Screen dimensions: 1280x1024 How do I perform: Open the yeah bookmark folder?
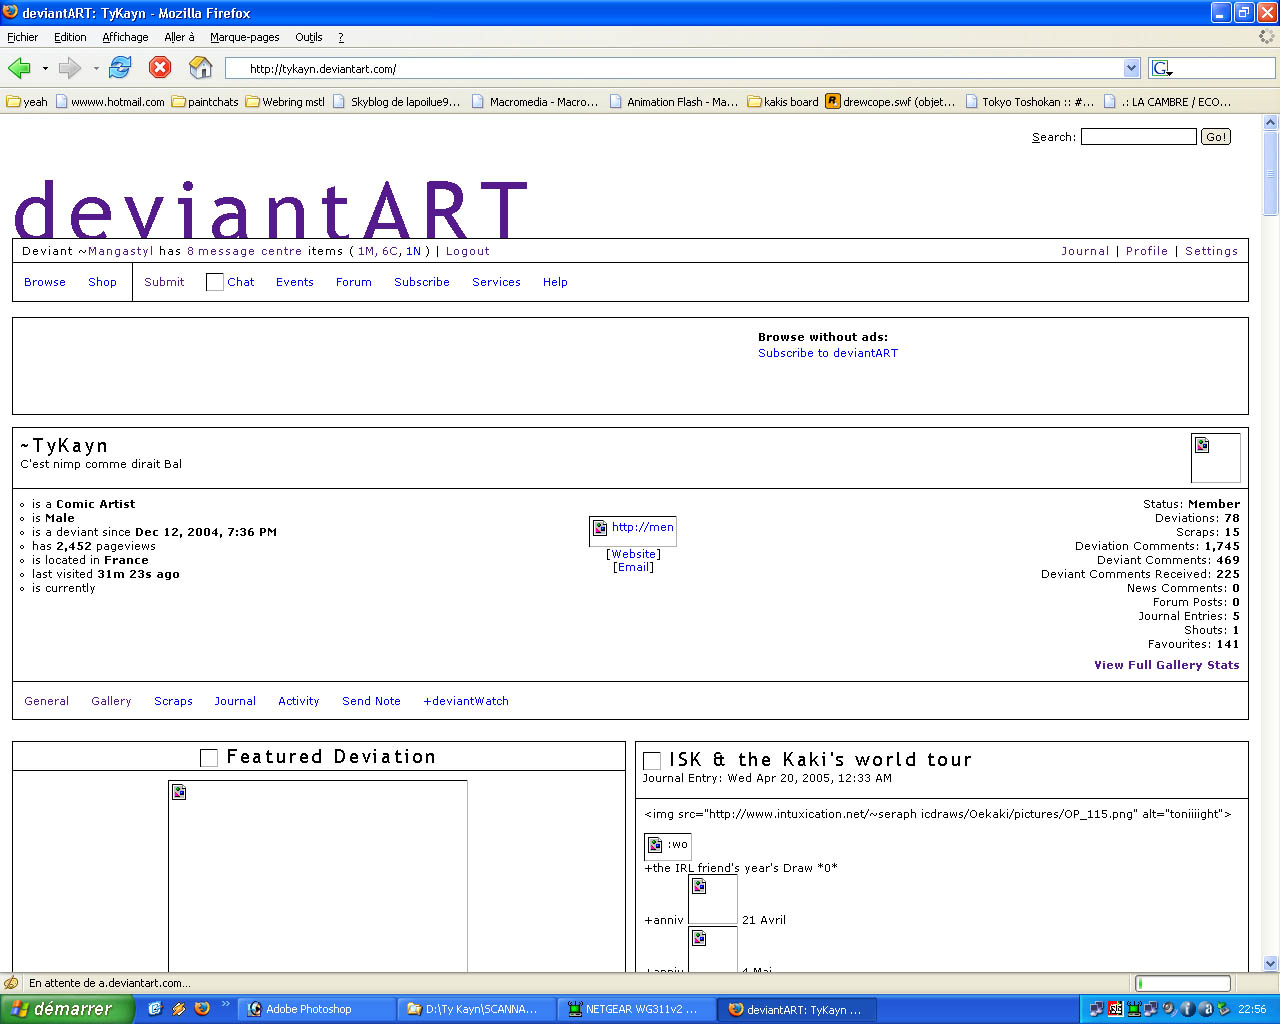tap(27, 102)
